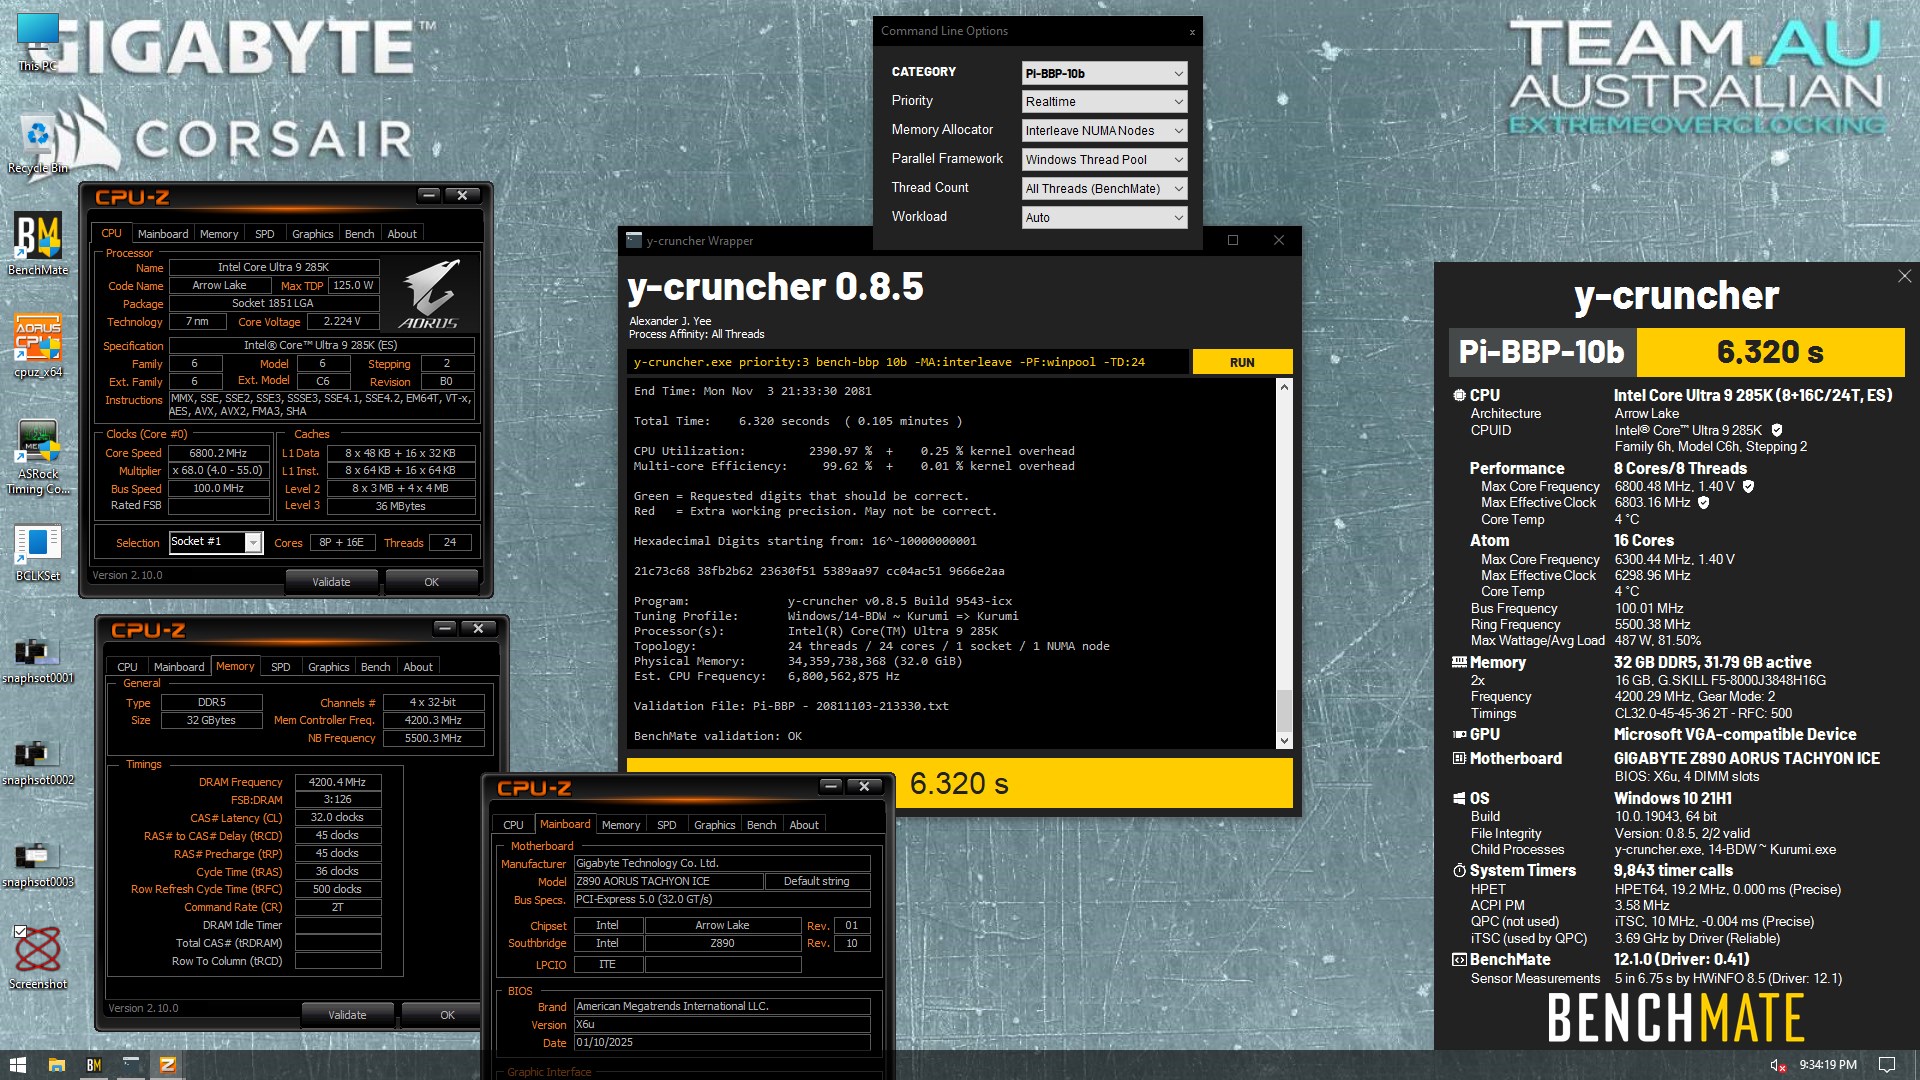Image resolution: width=1920 pixels, height=1080 pixels.
Task: Switch to CPU-Z taskbar icon
Action: tap(168, 1065)
